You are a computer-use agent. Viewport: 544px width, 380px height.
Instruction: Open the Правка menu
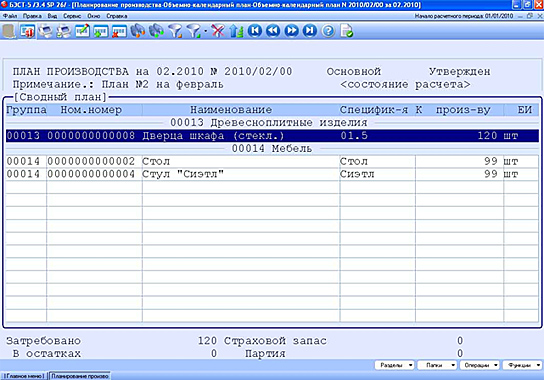click(32, 16)
